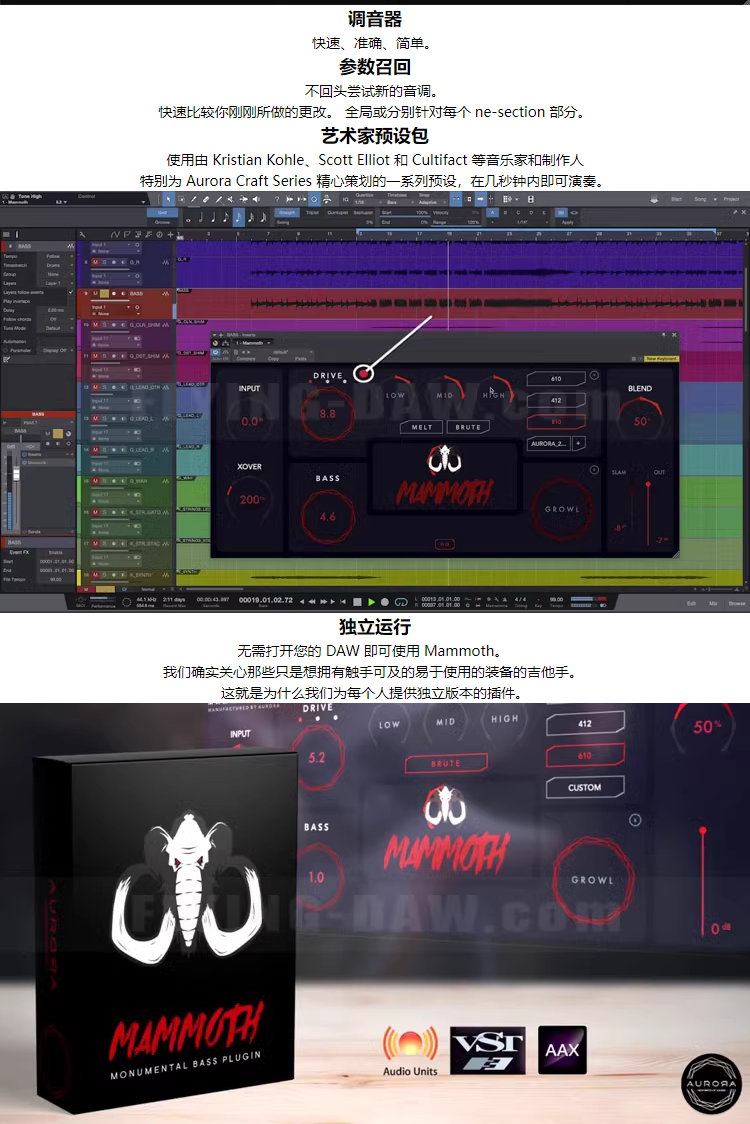The image size is (750, 1124).
Task: Click the IQ quantize icon
Action: [345, 199]
